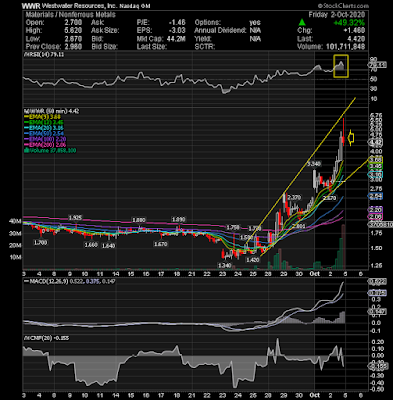Click the 1.420 price annotation on chart
Viewport: 393px width, 400px height.
252,260
